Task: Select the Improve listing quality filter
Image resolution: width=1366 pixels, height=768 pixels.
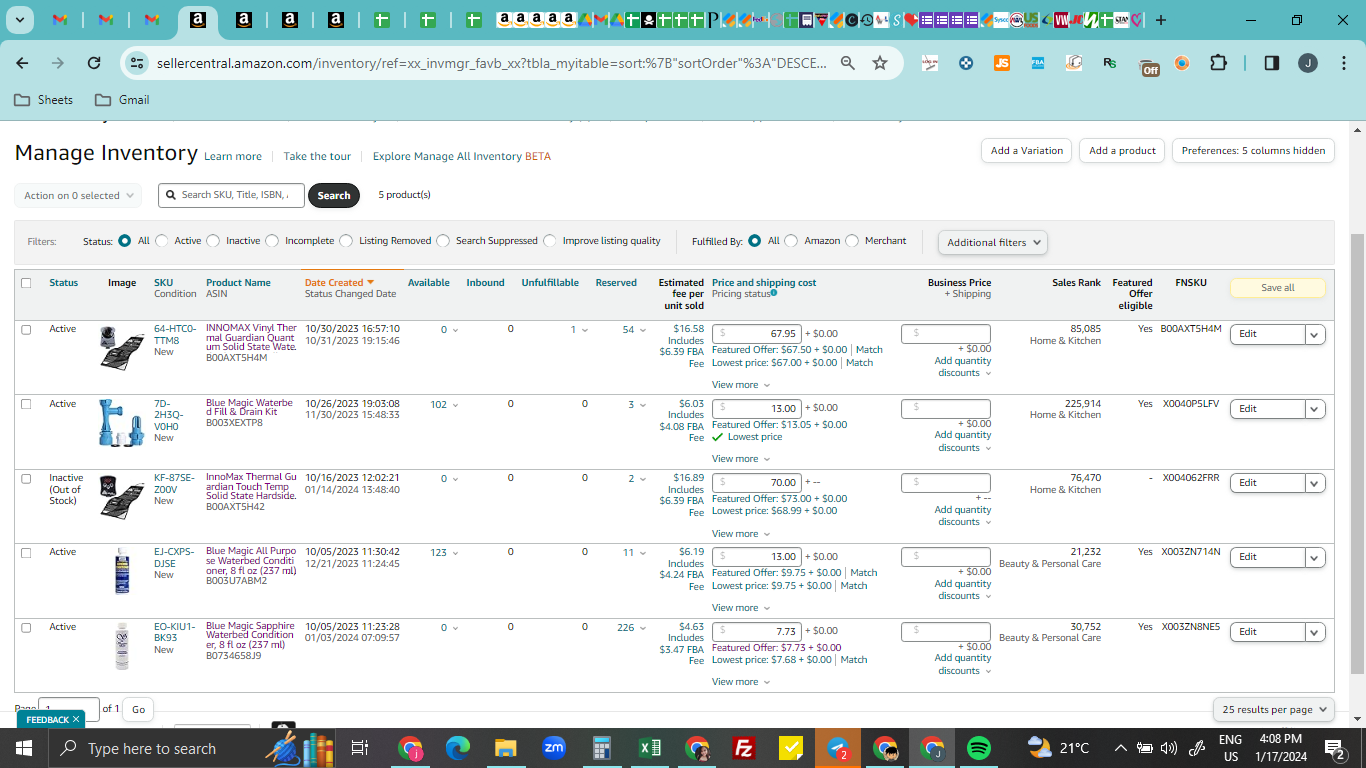Action: pyautogui.click(x=550, y=241)
